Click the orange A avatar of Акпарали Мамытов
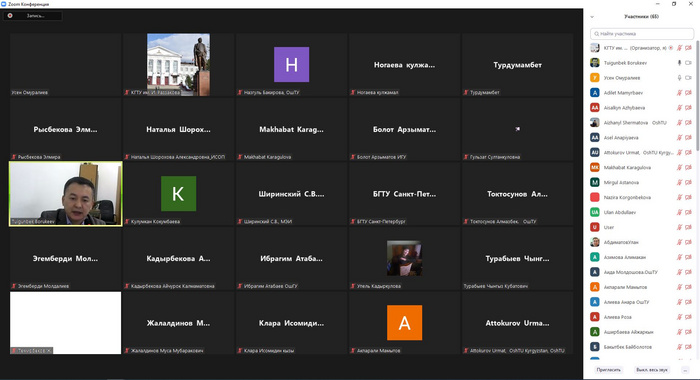The height and width of the screenshot is (380, 700). (404, 322)
